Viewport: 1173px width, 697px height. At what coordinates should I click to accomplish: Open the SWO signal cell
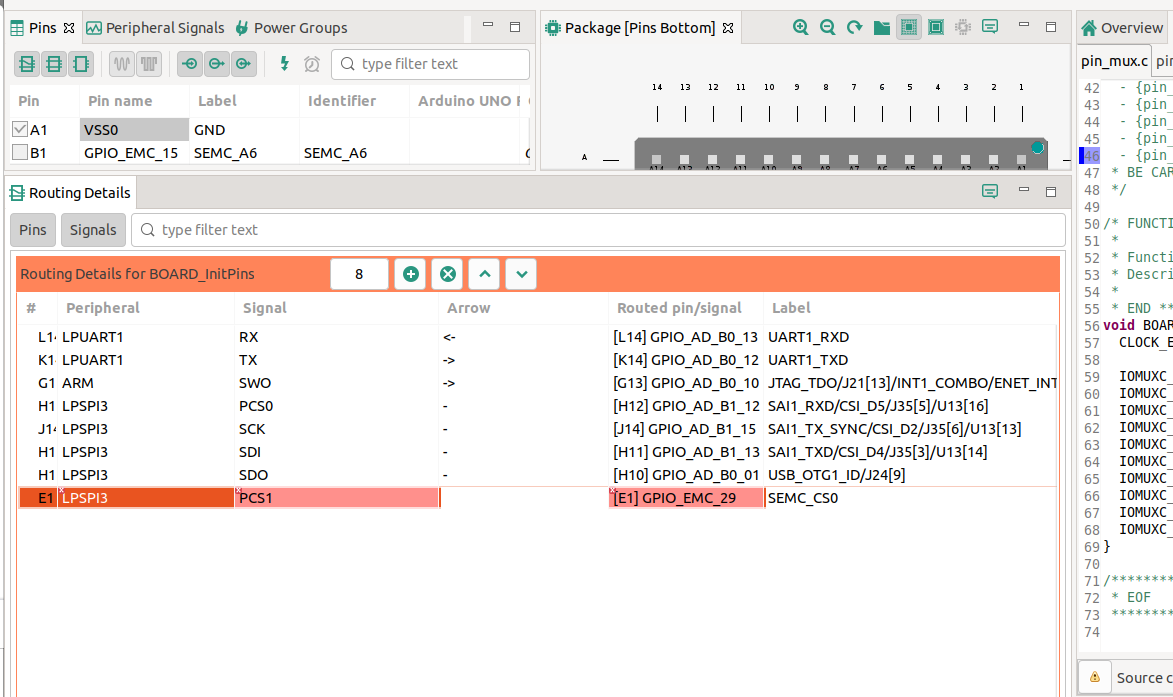337,383
